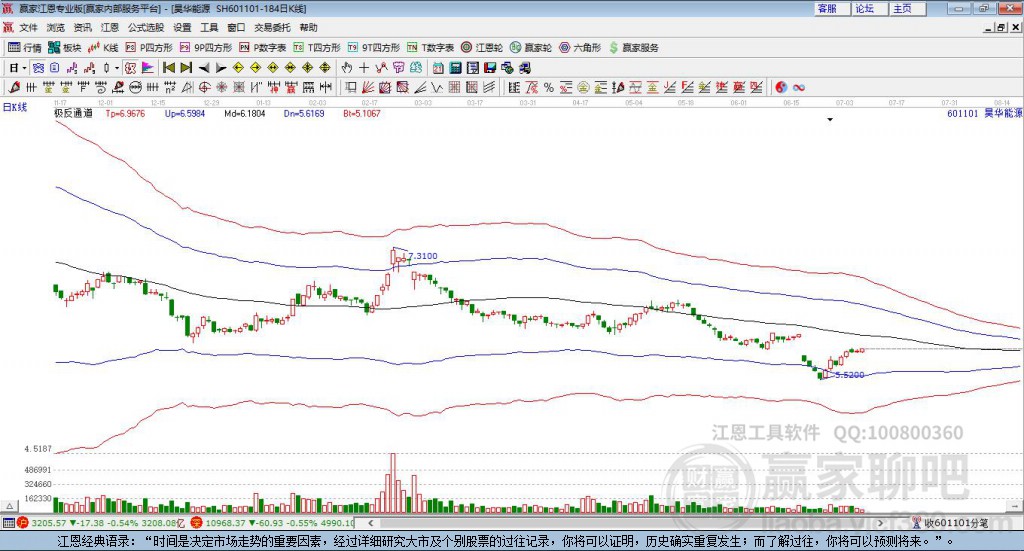Open the calculator icon in toolbar
The image size is (1024, 551).
pos(455,68)
